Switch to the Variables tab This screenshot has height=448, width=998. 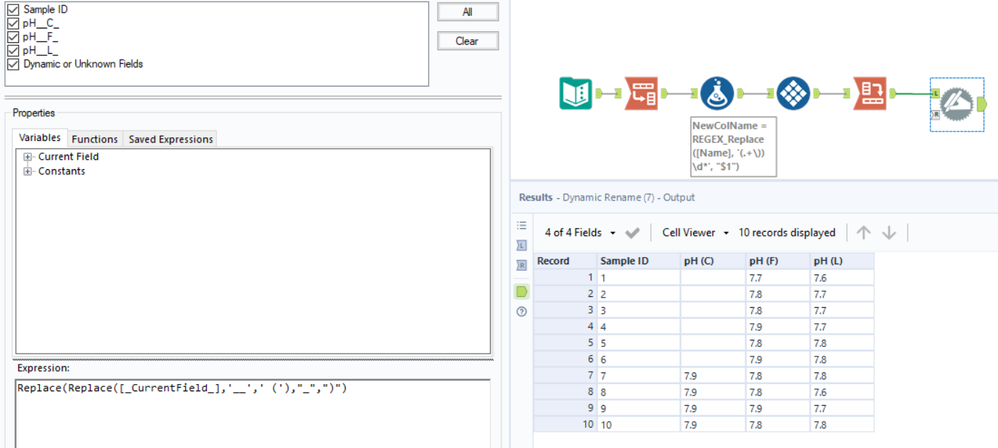(x=39, y=138)
